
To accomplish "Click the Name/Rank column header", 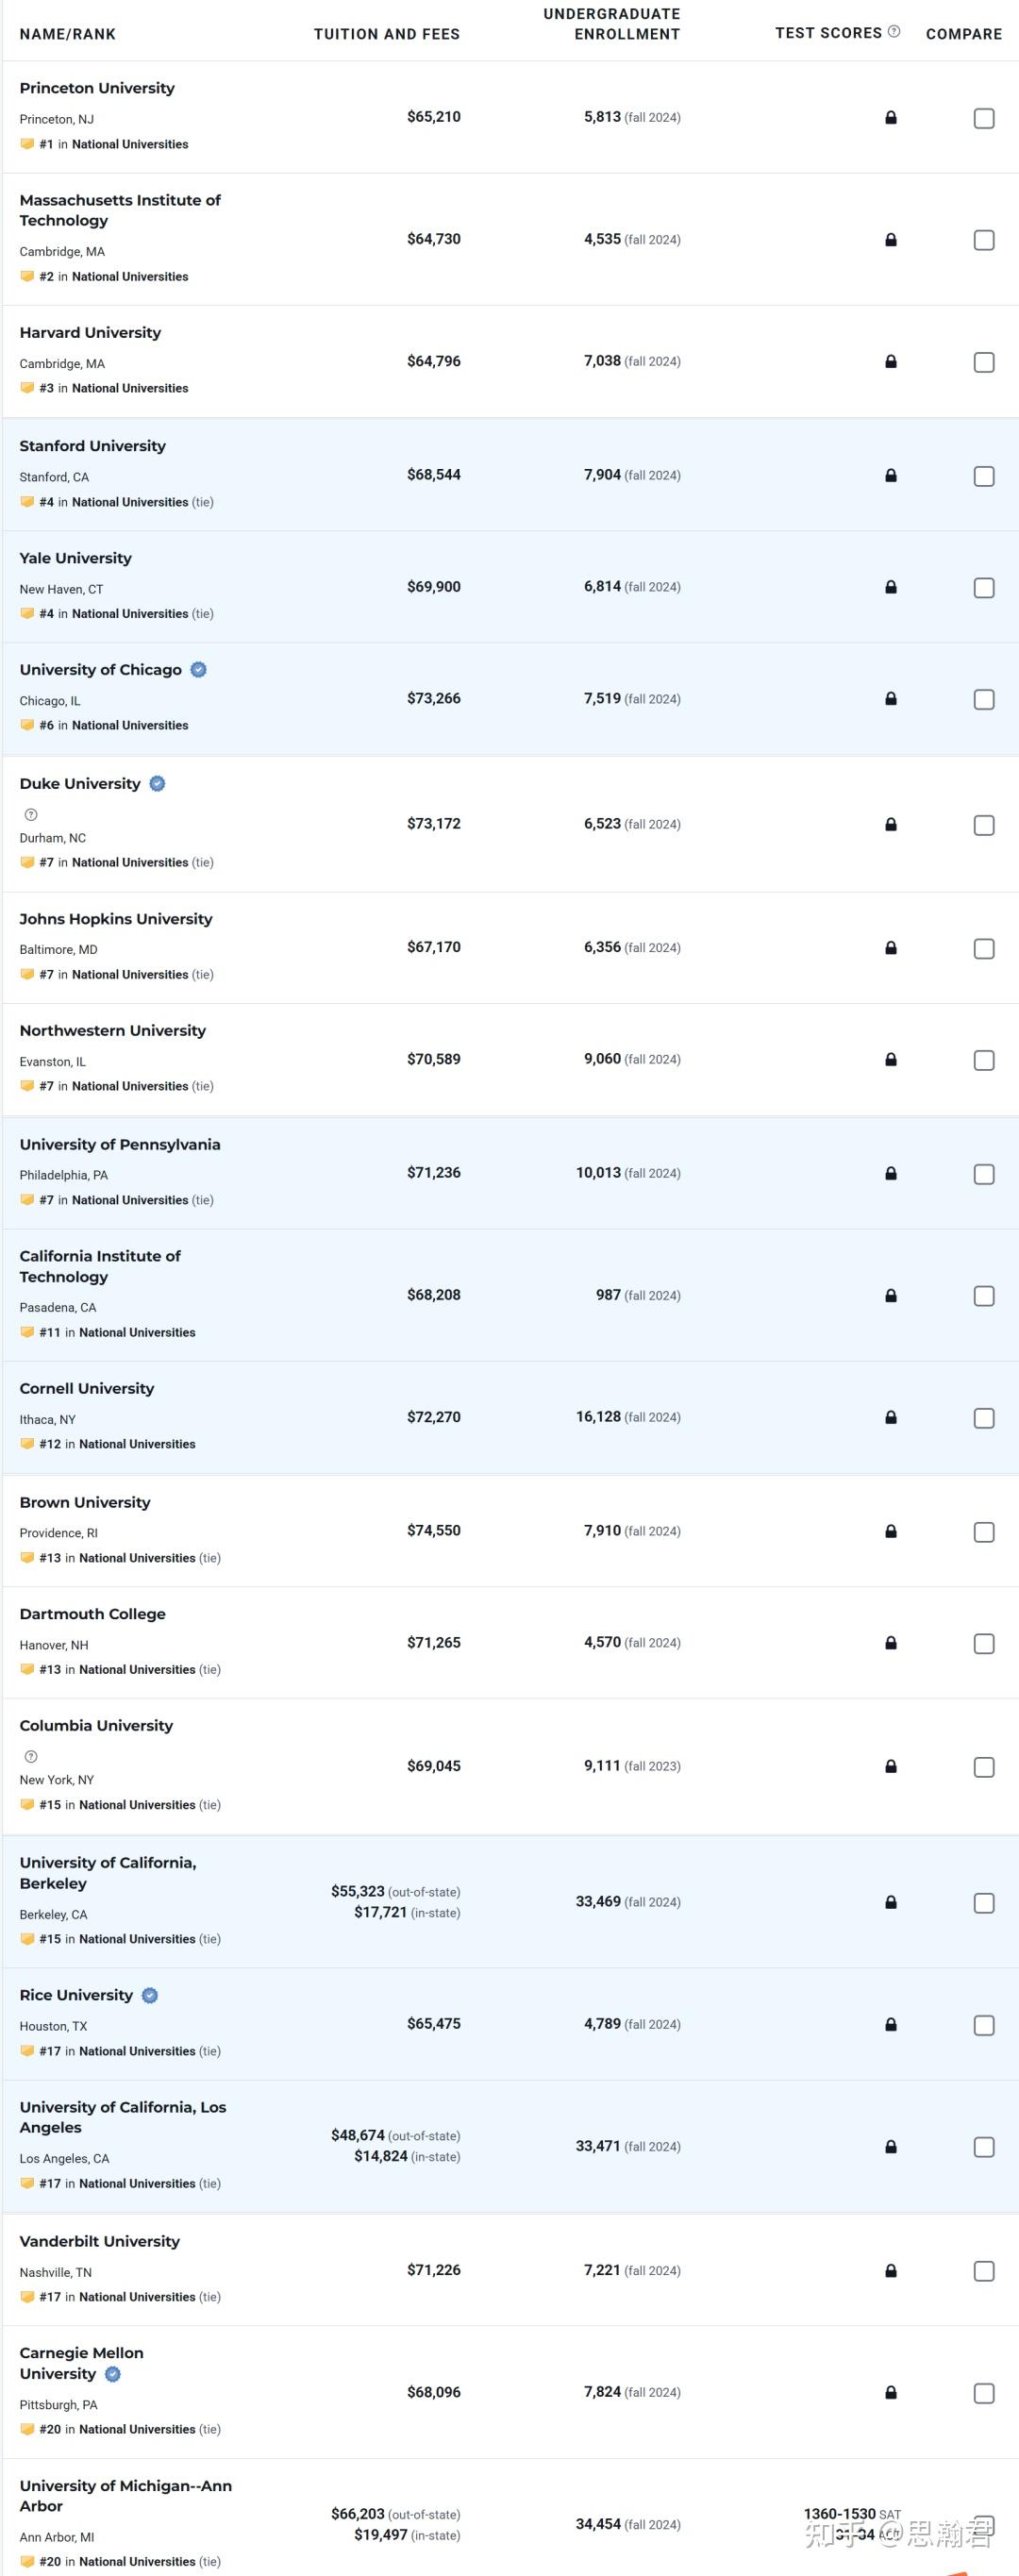I will pyautogui.click(x=68, y=34).
